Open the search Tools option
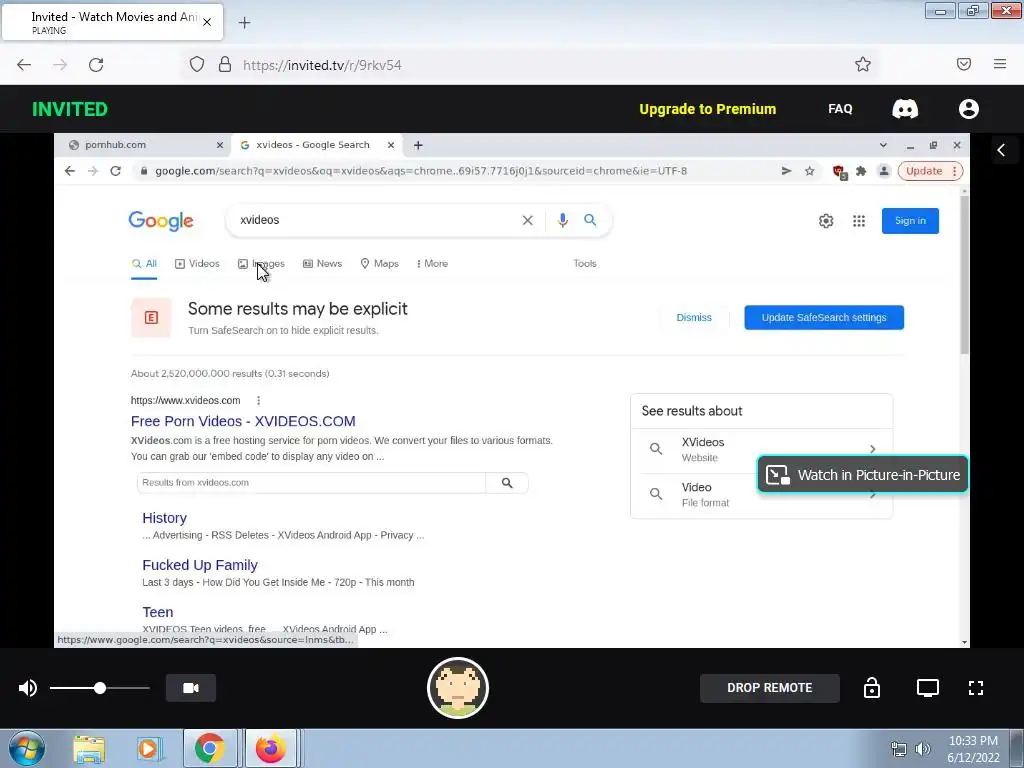This screenshot has height=768, width=1024. [x=584, y=264]
